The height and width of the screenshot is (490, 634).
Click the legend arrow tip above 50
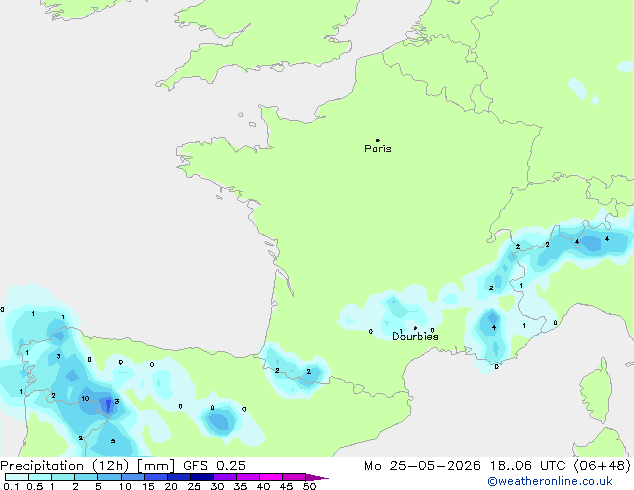[317, 477]
